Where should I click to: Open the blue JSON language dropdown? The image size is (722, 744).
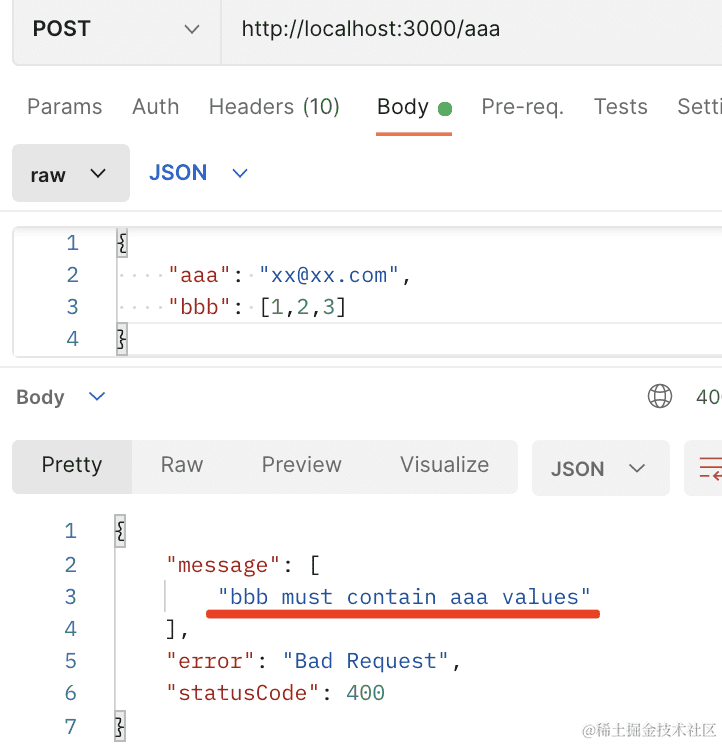point(198,173)
